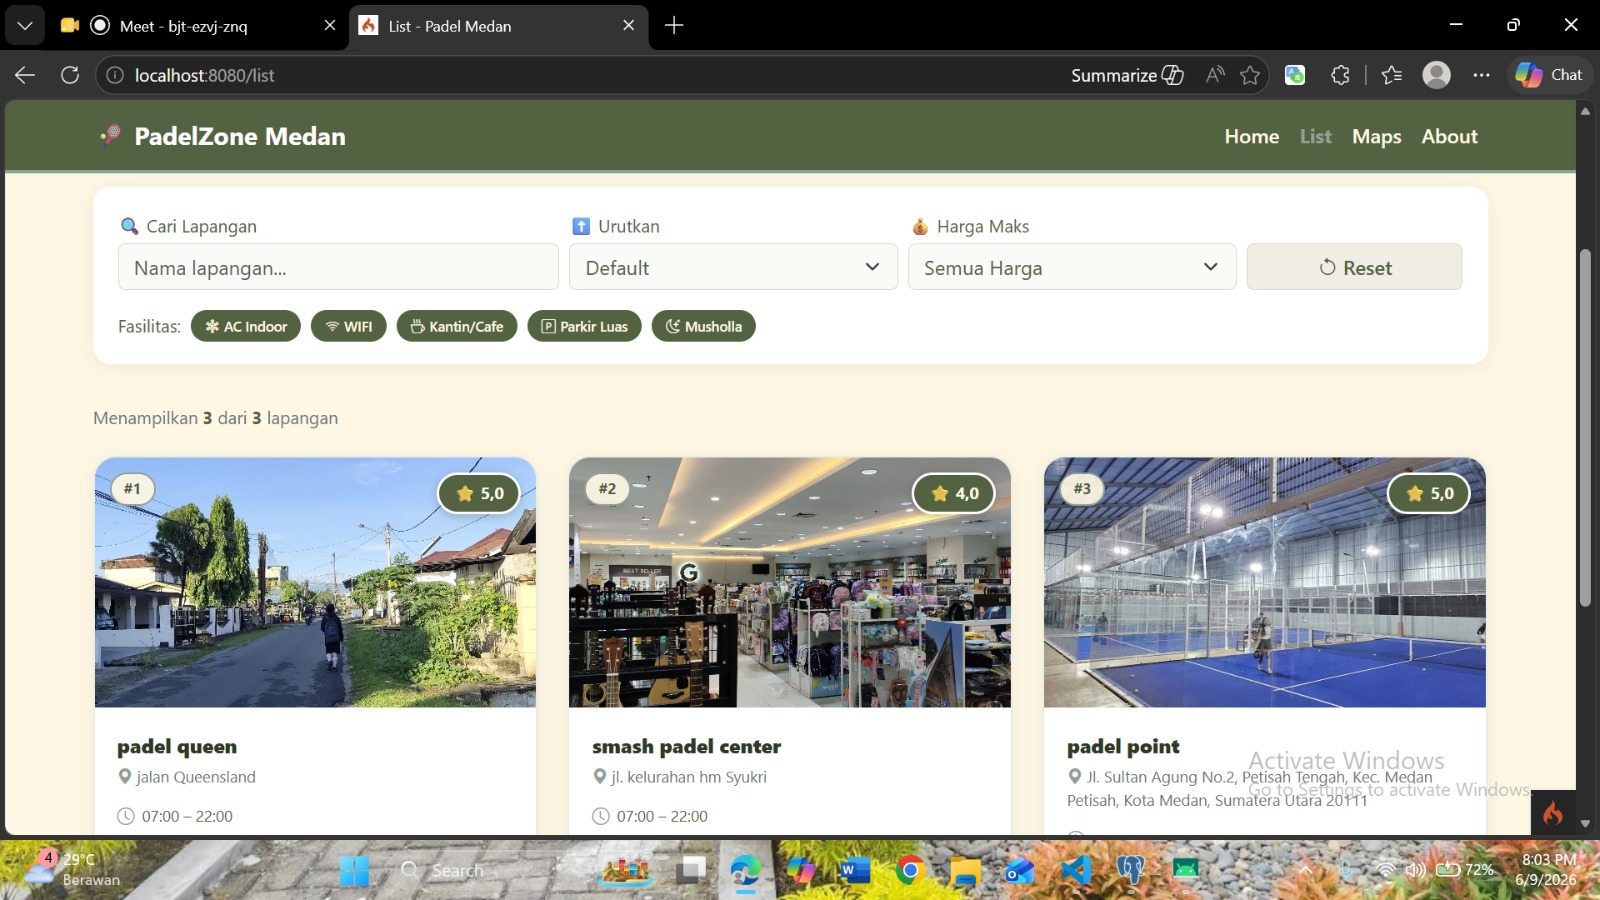Navigate to Home in the site menu

[1251, 137]
